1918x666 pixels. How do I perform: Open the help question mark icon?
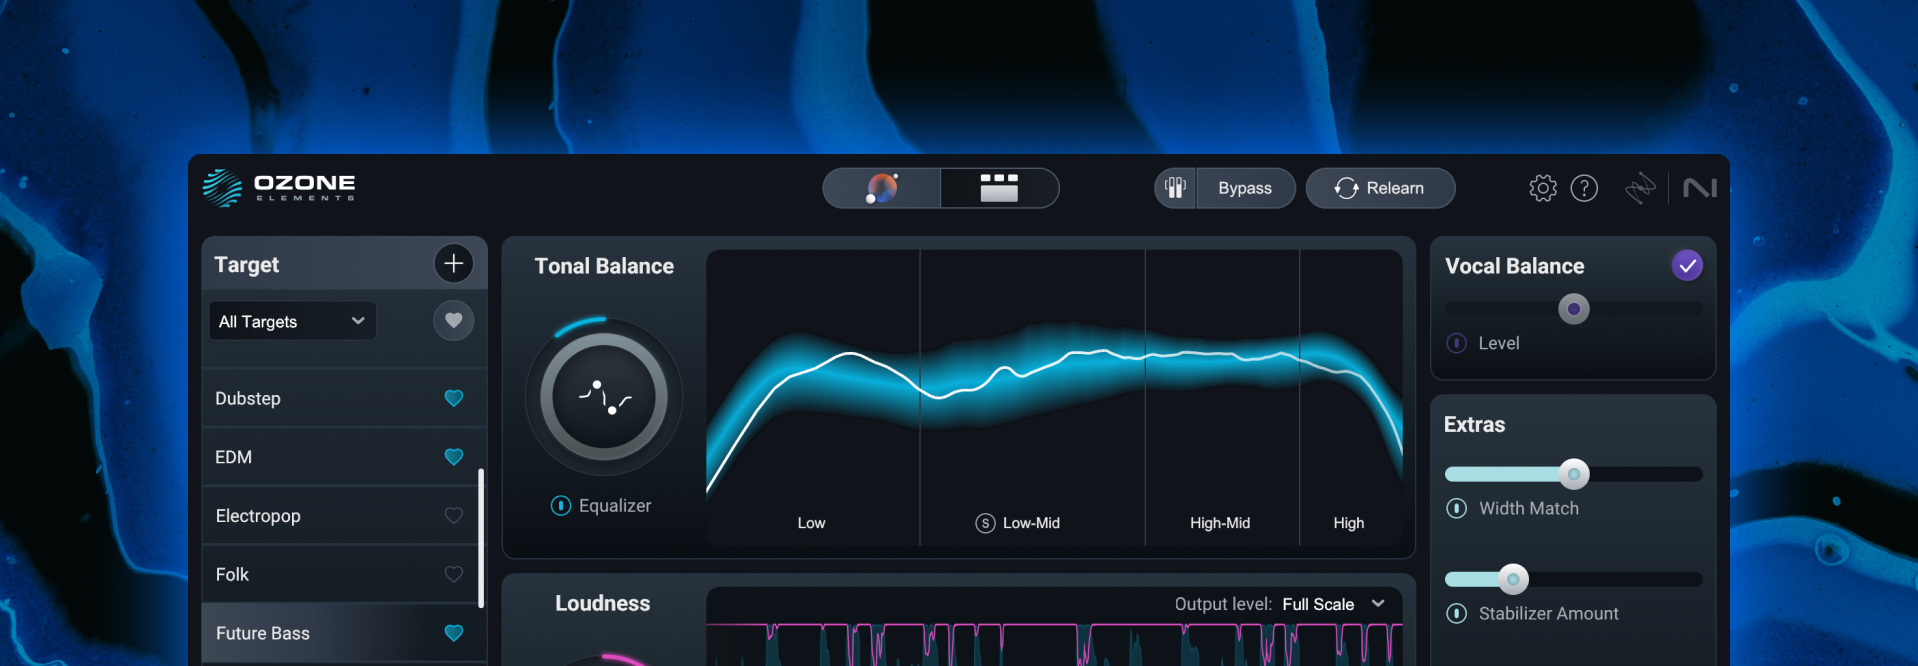(1584, 188)
